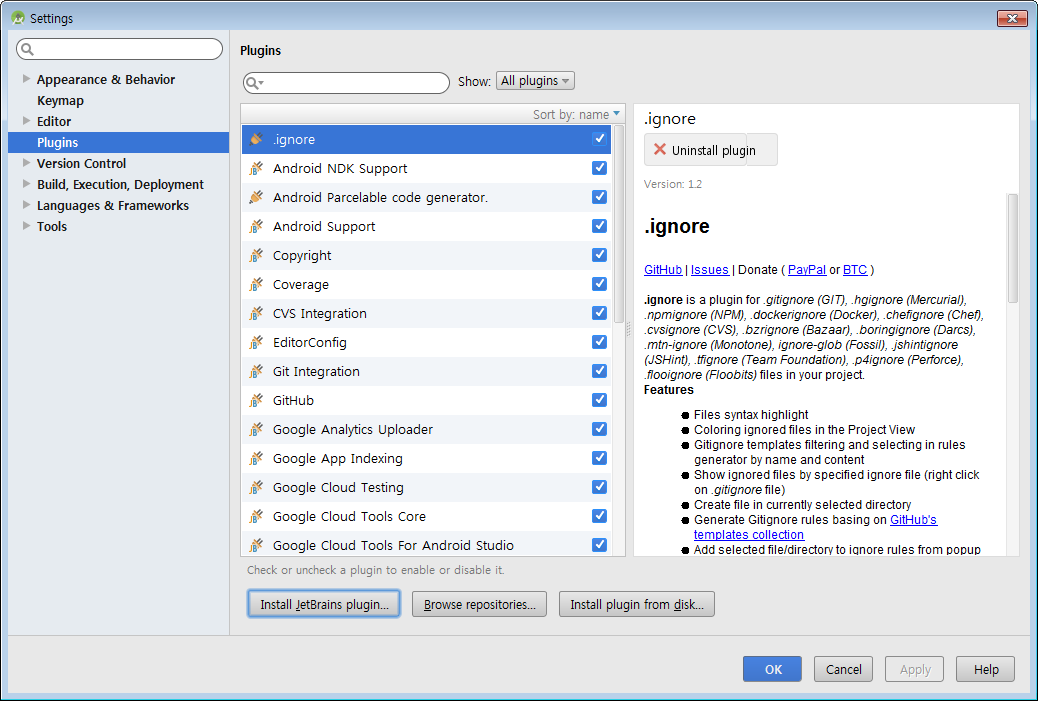
Task: Expand Appearance & Behavior tree node
Action: 26,79
